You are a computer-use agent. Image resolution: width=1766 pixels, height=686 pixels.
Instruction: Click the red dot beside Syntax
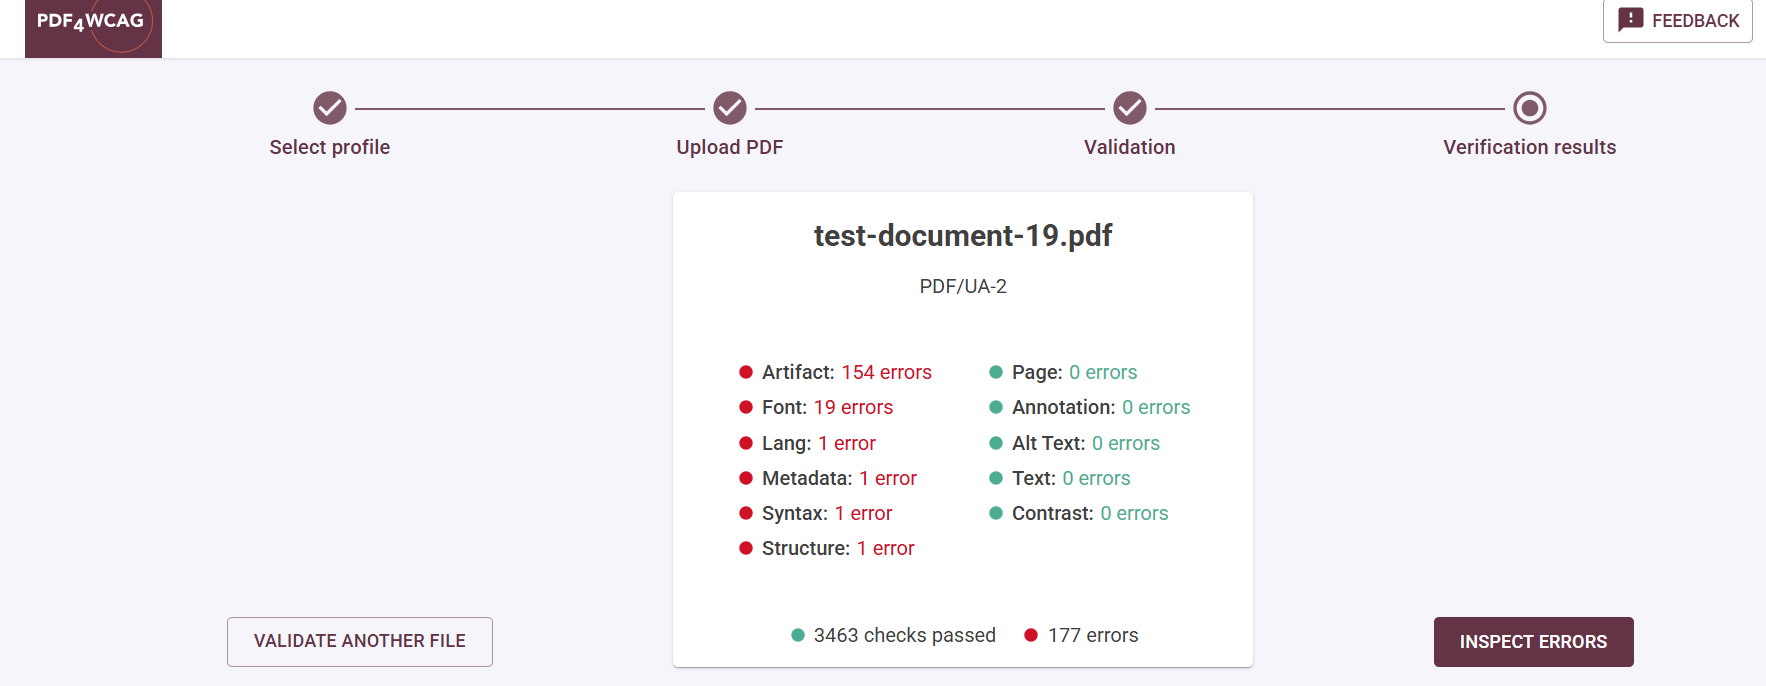[746, 513]
